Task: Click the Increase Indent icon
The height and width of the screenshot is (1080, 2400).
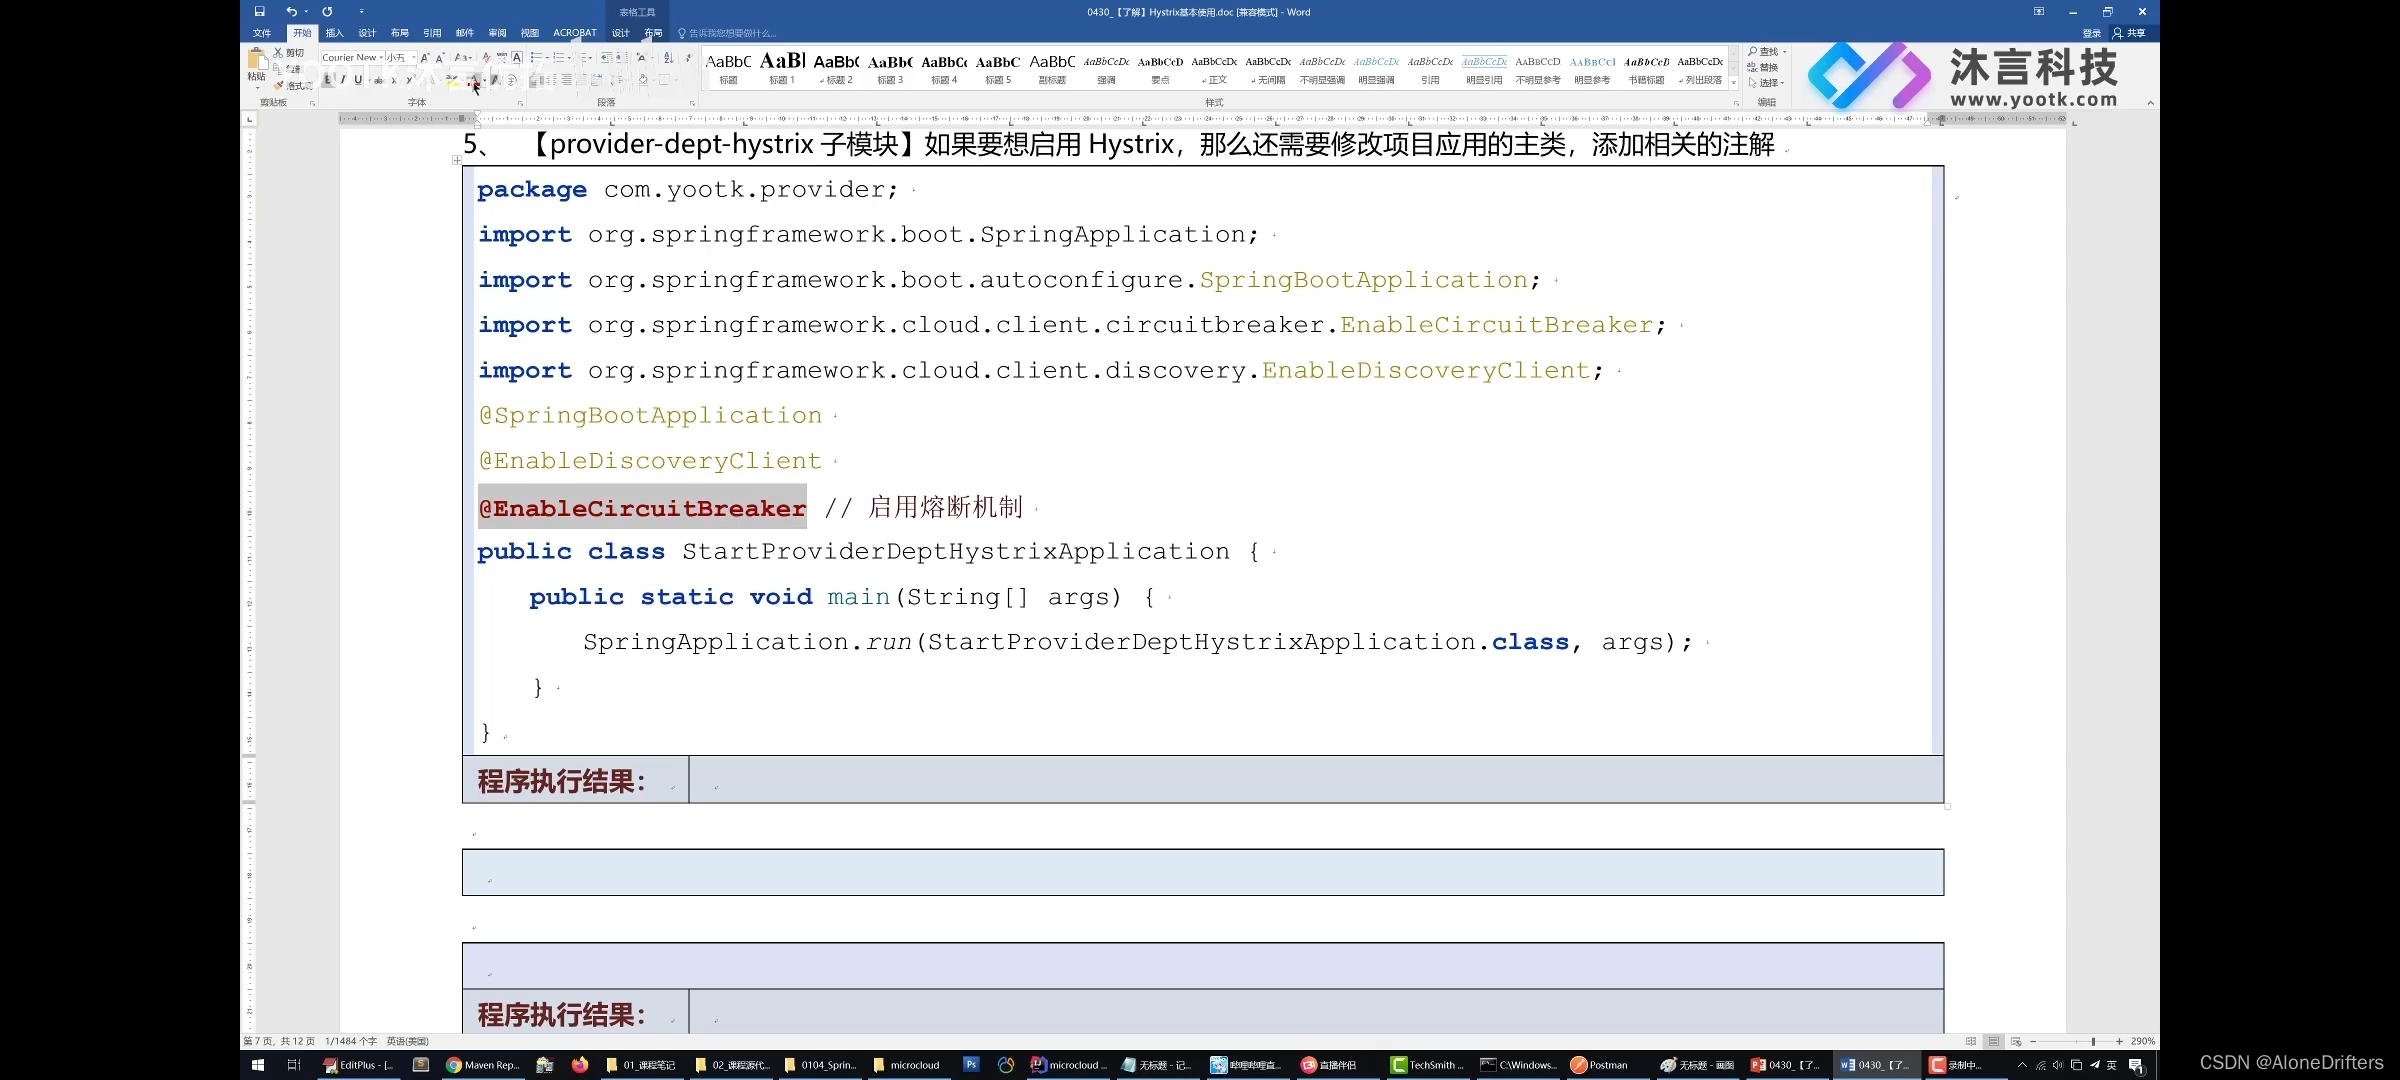Action: pos(621,58)
